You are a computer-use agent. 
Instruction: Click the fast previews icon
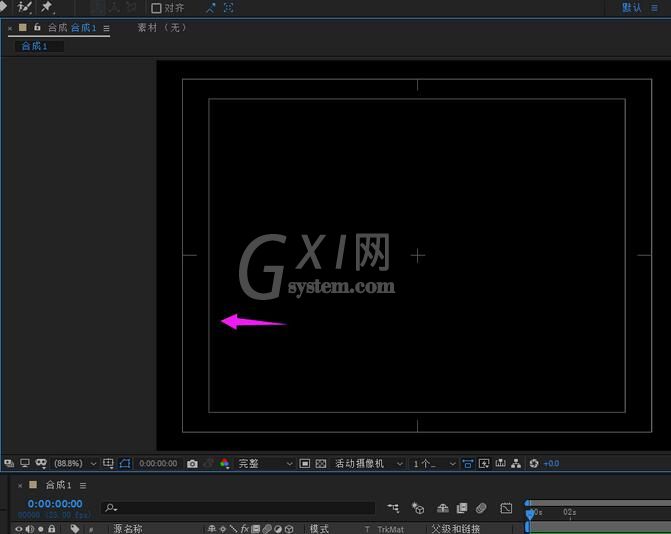pyautogui.click(x=484, y=463)
